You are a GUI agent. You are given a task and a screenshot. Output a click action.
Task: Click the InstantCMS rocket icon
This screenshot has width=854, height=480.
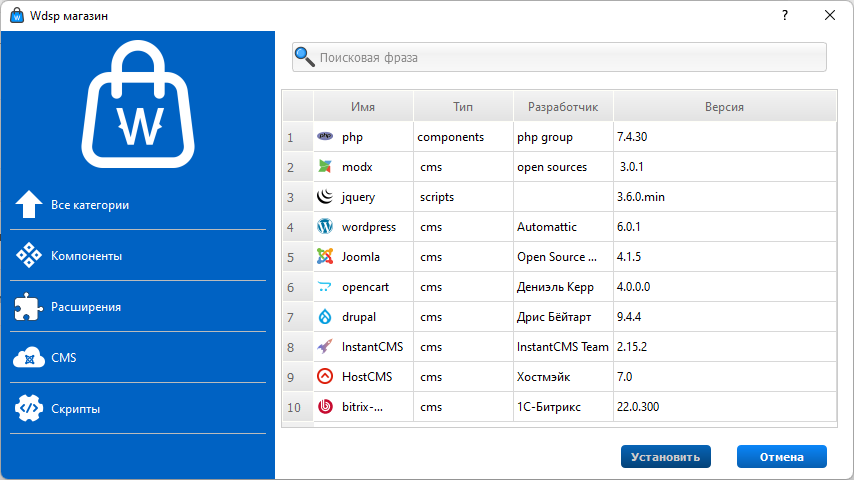click(325, 346)
